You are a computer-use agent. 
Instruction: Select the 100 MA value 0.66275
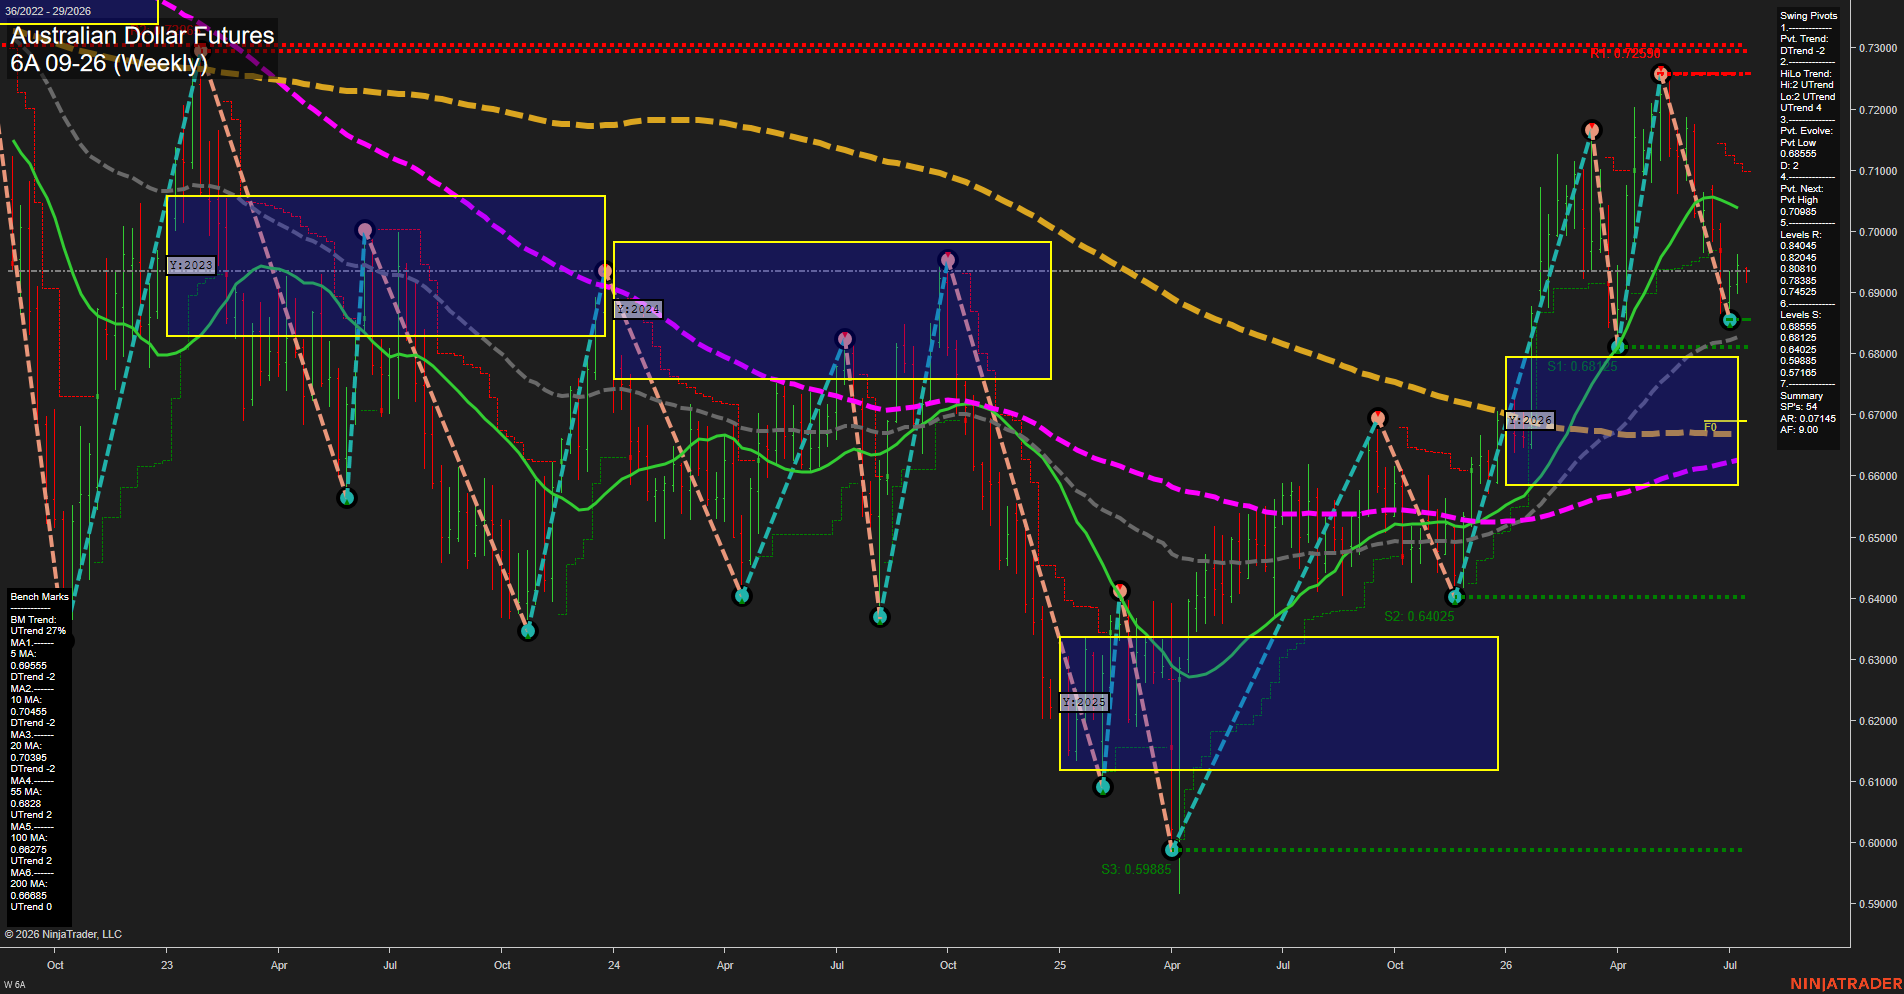[29, 850]
